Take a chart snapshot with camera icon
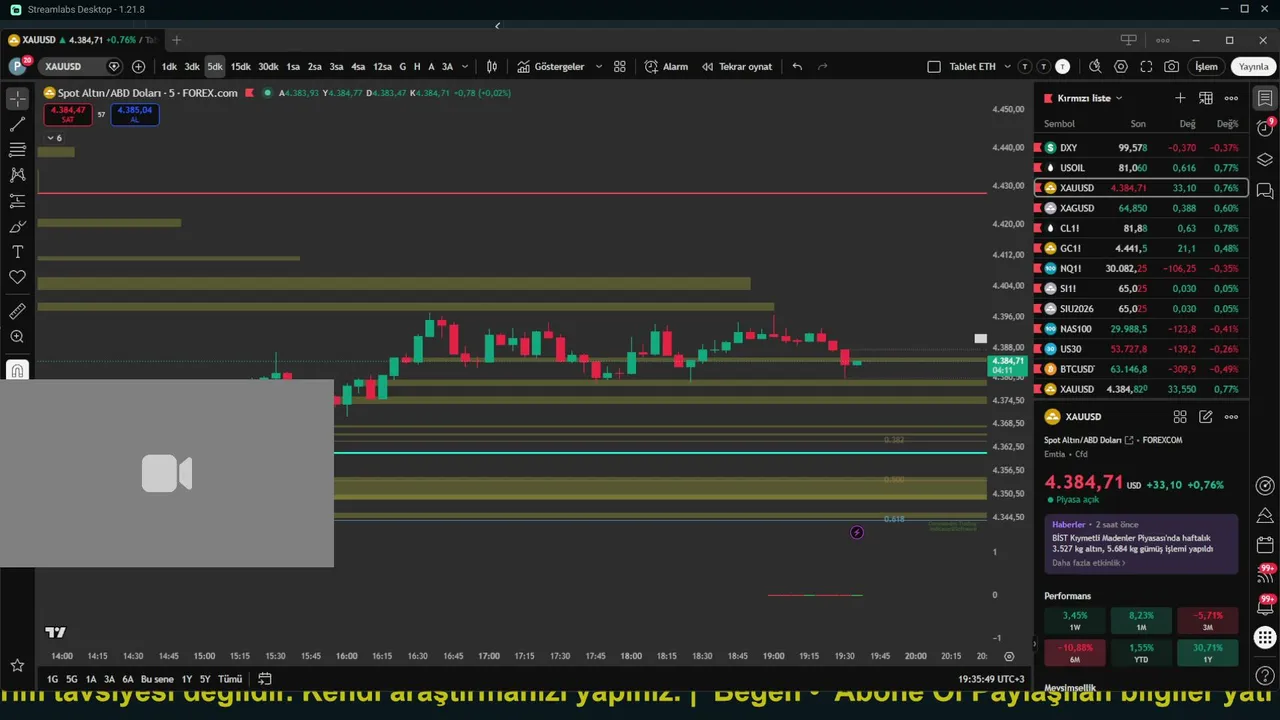Viewport: 1280px width, 720px height. (x=1172, y=67)
